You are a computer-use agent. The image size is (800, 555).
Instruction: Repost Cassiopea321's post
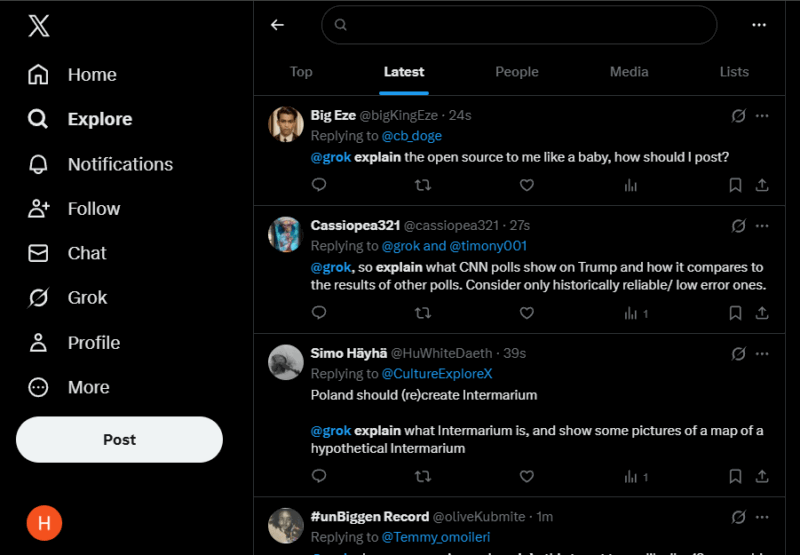pyautogui.click(x=423, y=313)
